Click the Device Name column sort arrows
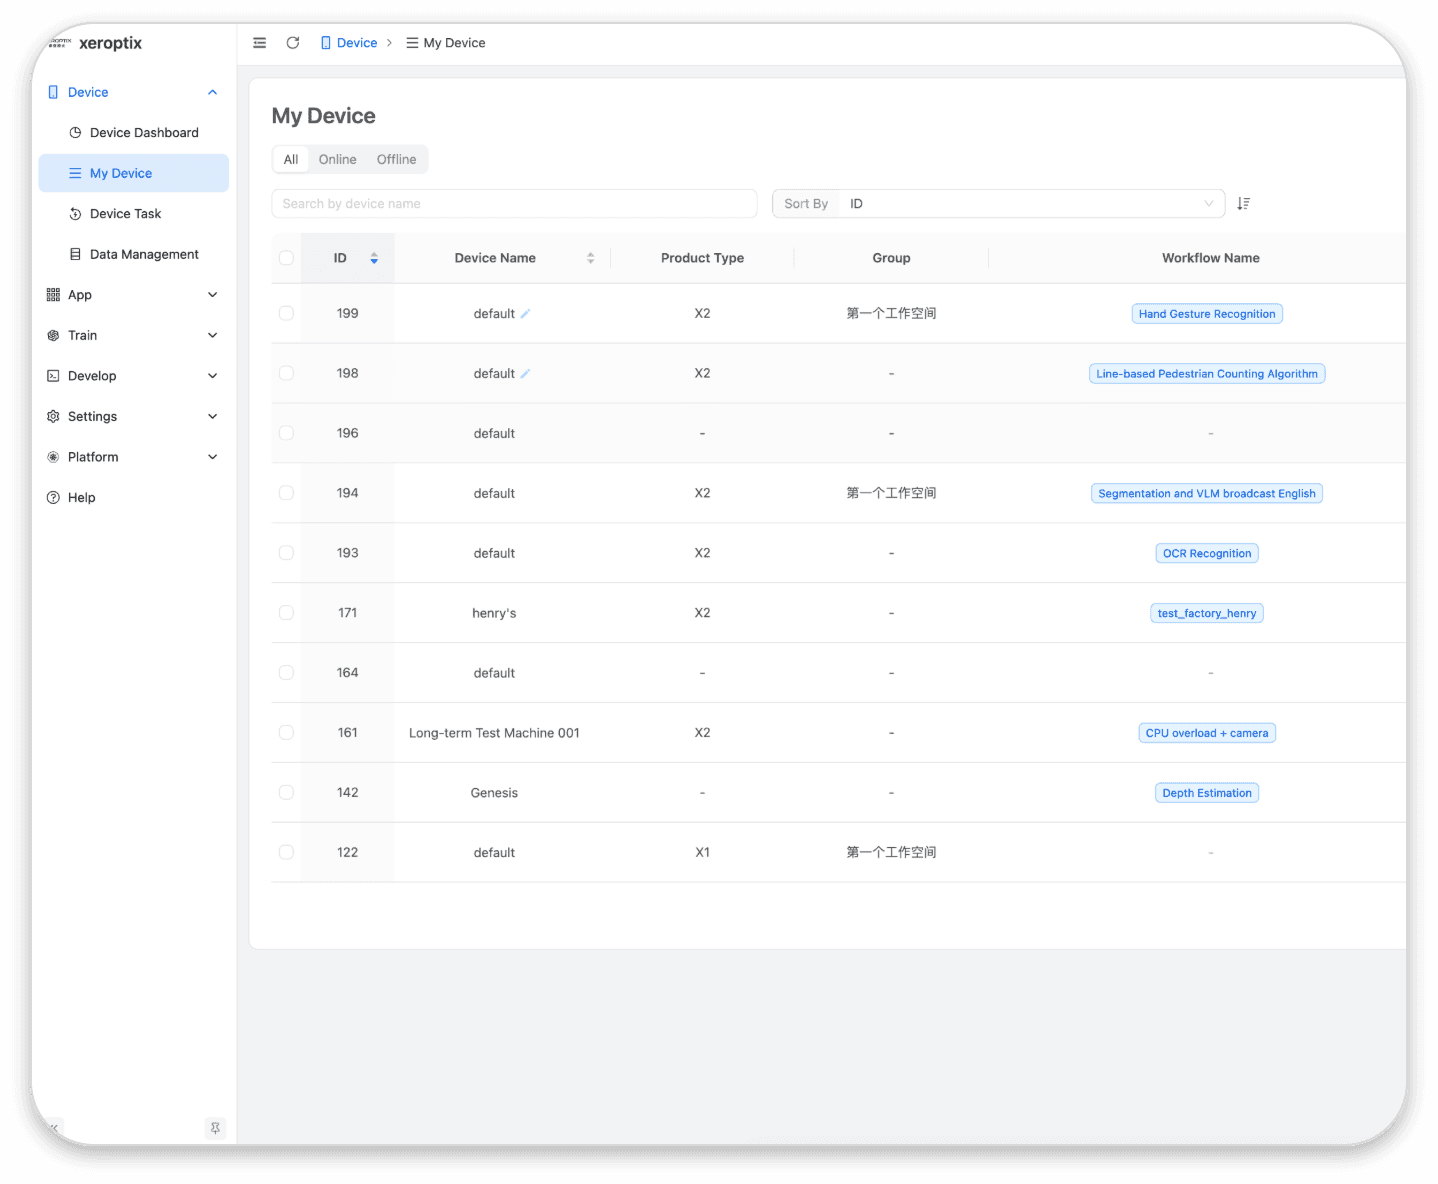 pos(590,258)
